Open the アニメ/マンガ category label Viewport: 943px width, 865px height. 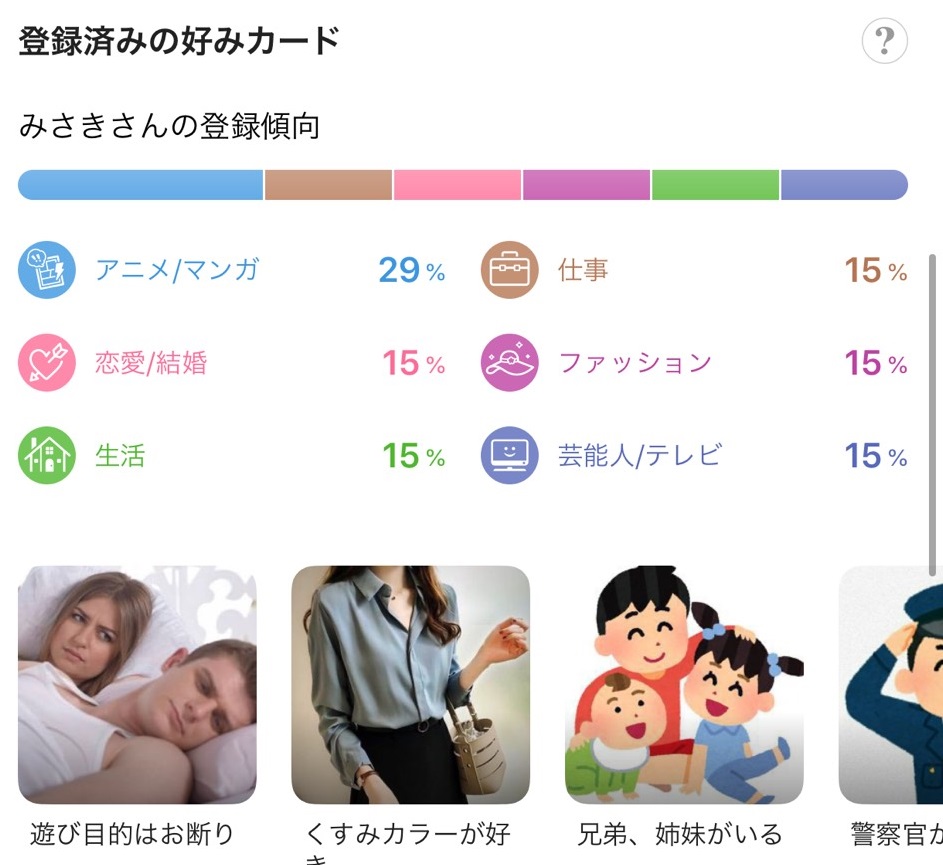(x=177, y=270)
